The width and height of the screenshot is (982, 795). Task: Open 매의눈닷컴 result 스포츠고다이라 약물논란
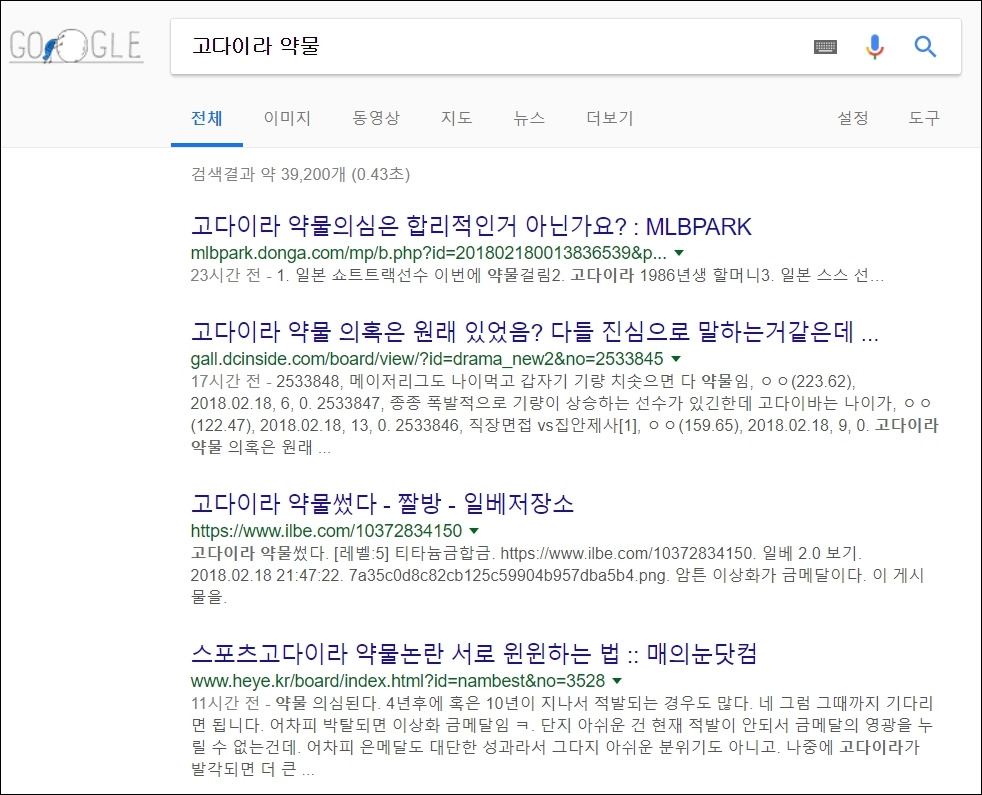click(474, 653)
